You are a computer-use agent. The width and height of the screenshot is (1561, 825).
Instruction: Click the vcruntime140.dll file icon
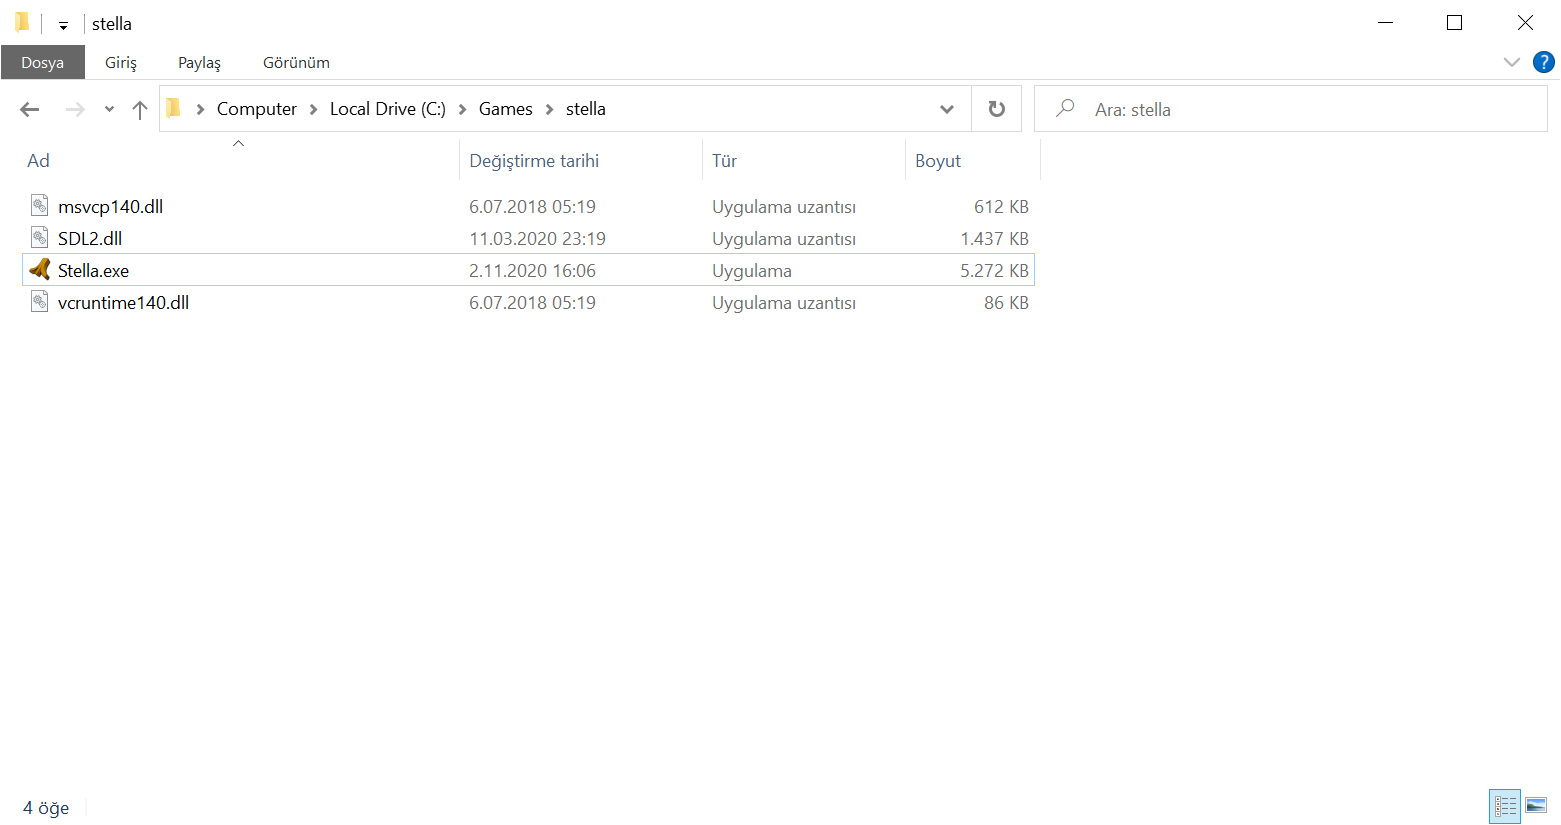(39, 302)
